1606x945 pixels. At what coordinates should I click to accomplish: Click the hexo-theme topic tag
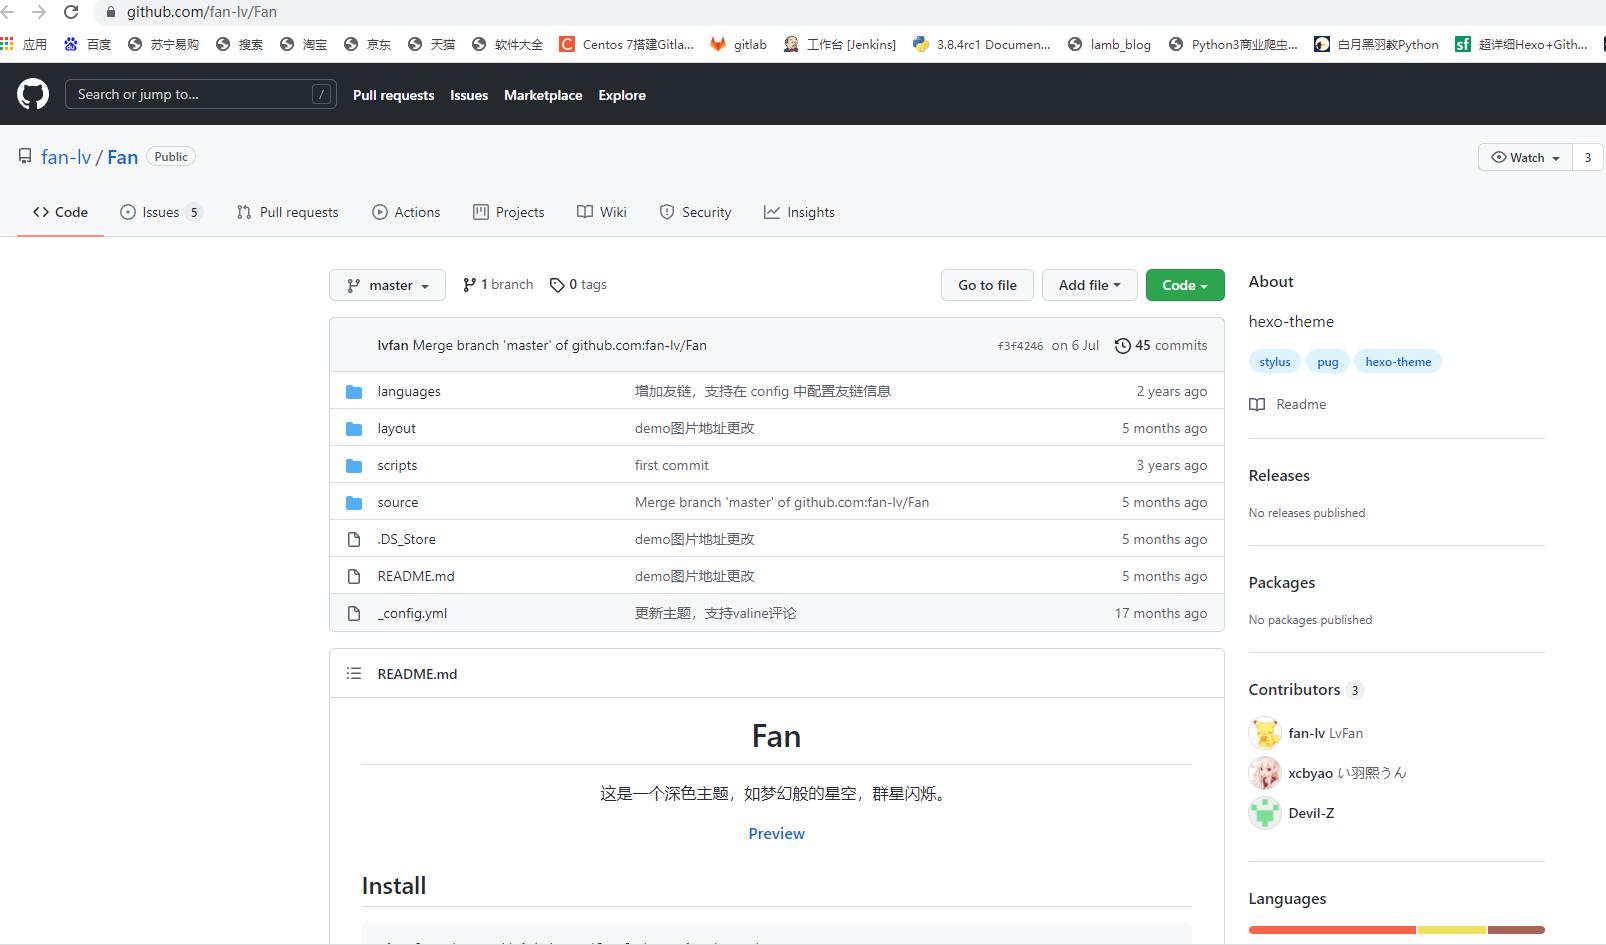pos(1398,362)
